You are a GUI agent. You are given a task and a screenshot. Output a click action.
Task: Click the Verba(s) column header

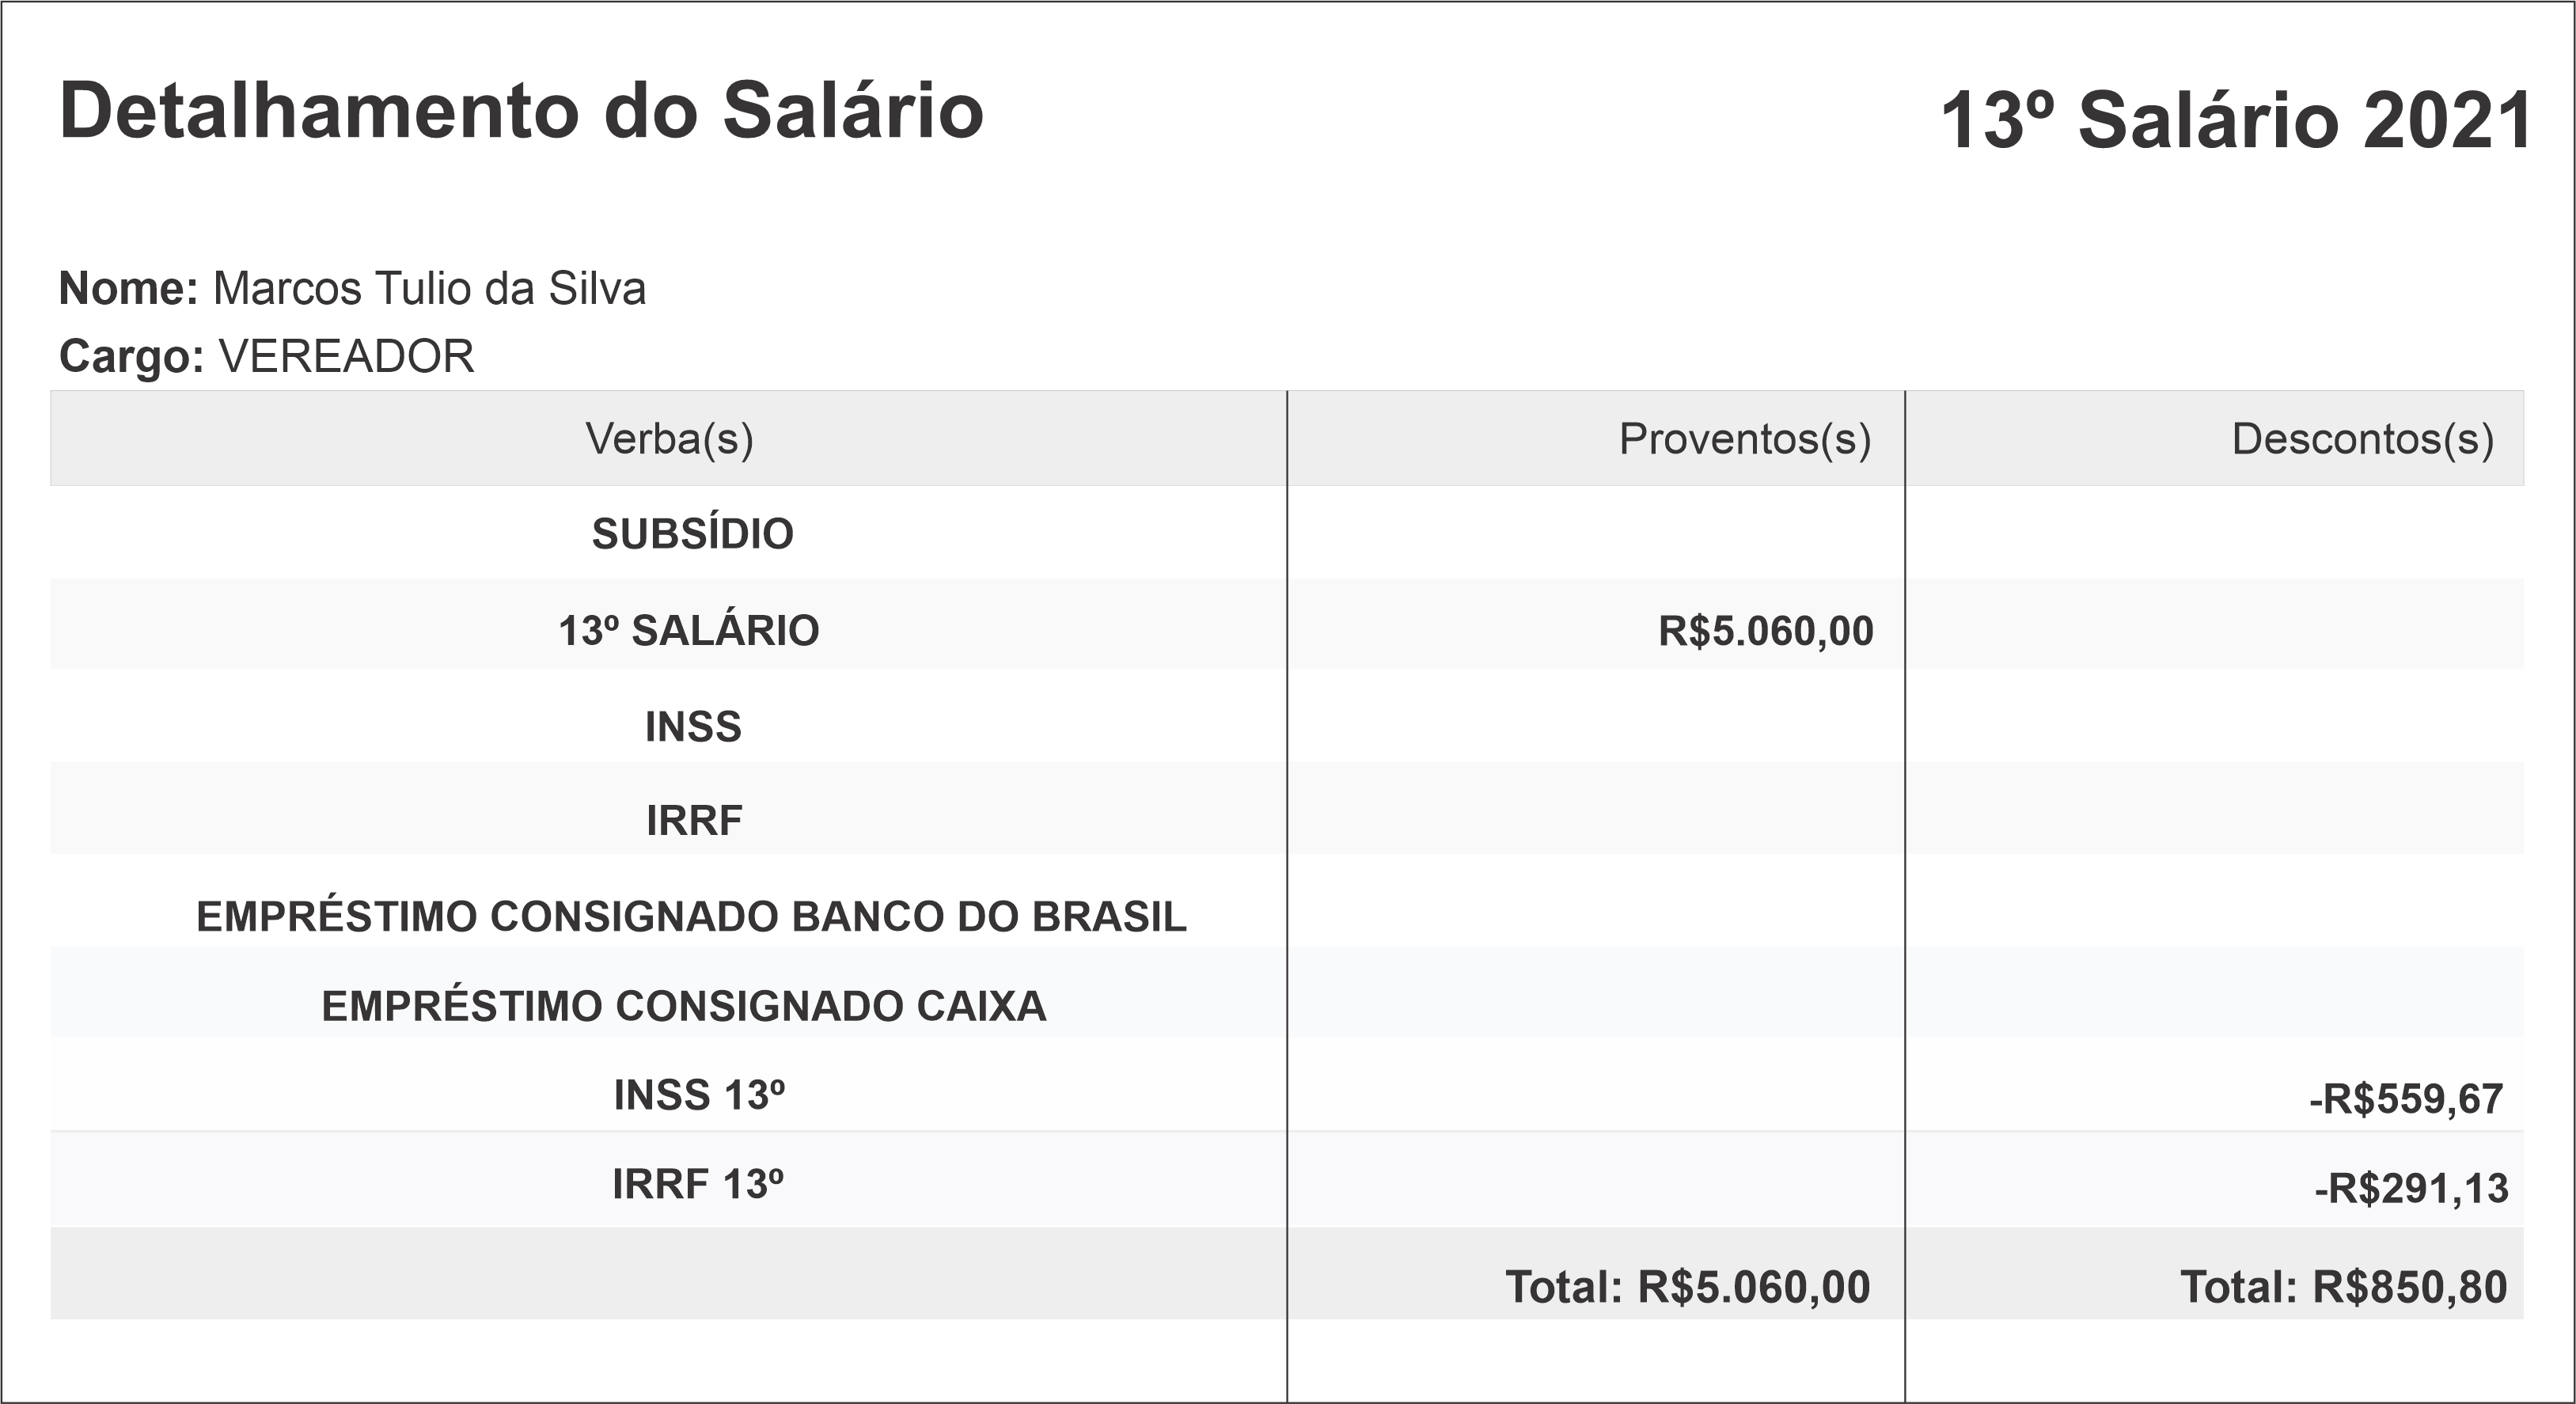coord(669,439)
